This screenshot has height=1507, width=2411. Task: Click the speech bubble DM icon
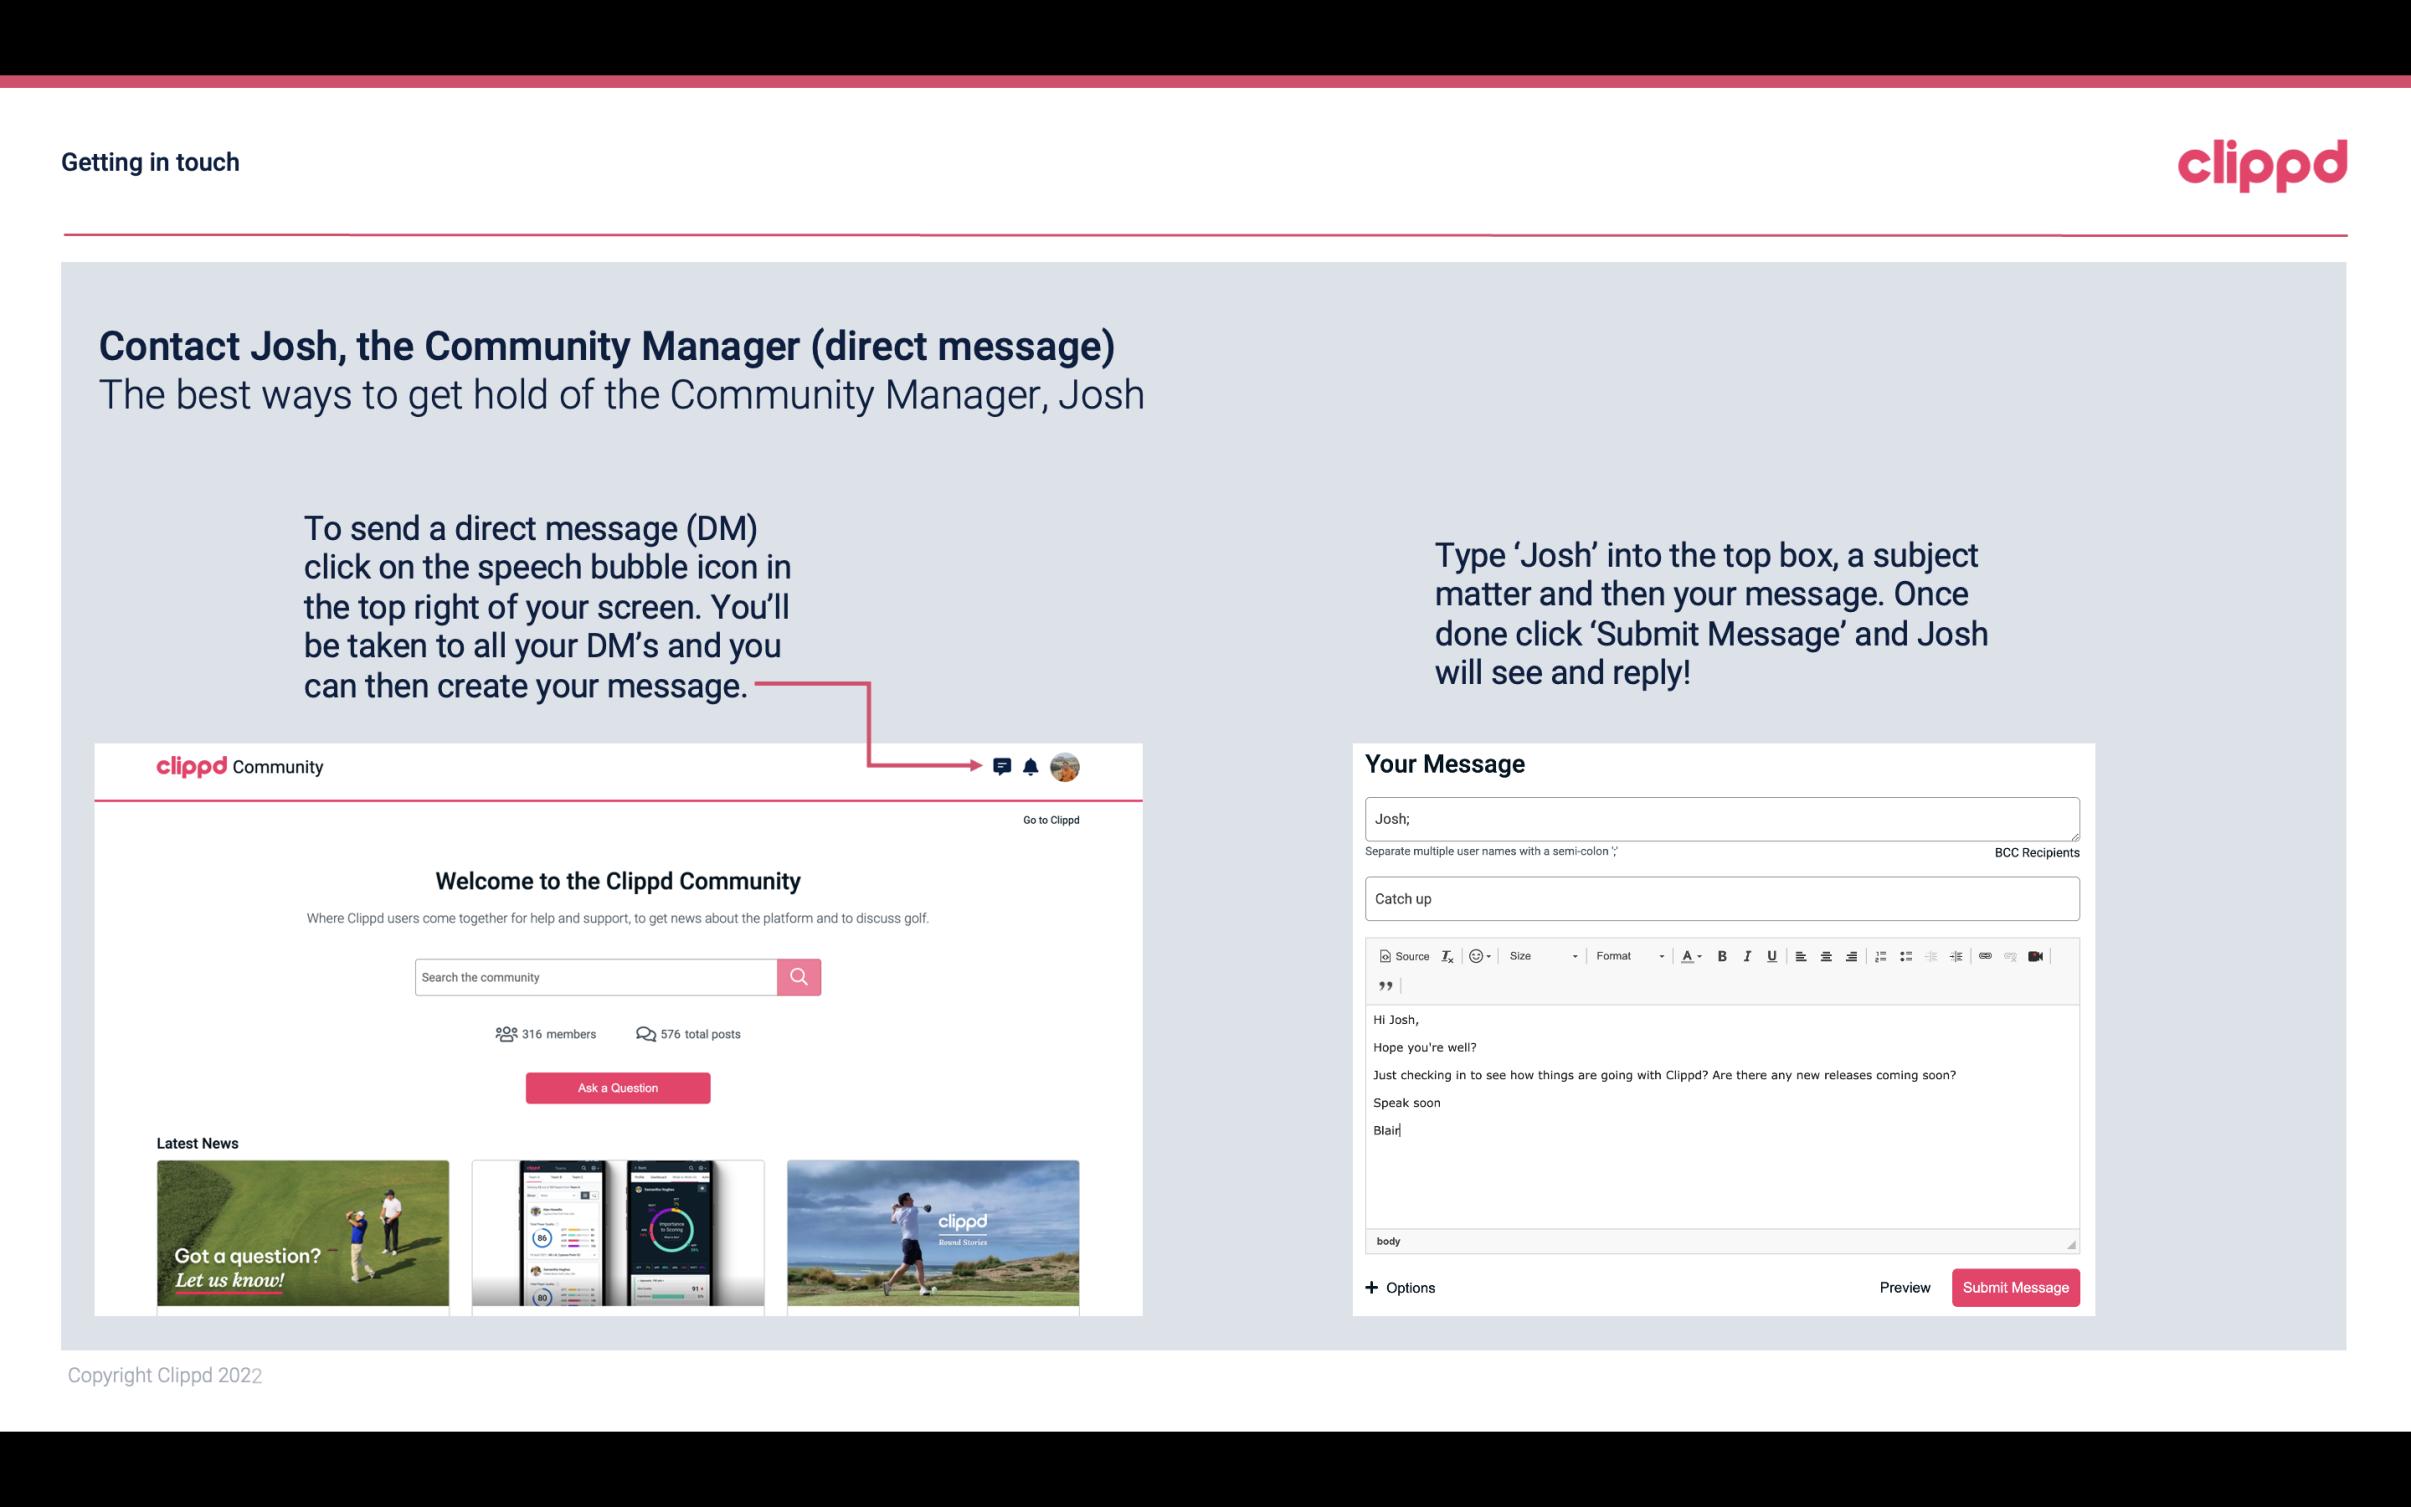(1005, 766)
